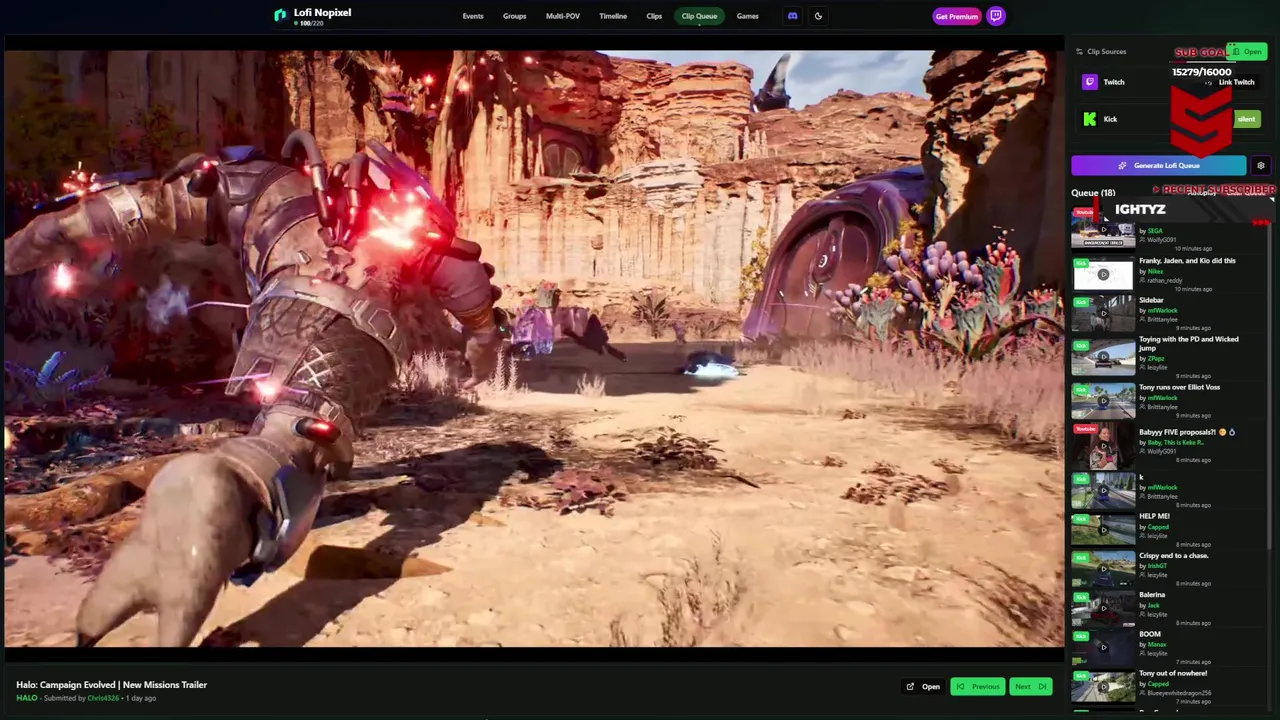Open the Groups tab
This screenshot has width=1280, height=720.
515,16
